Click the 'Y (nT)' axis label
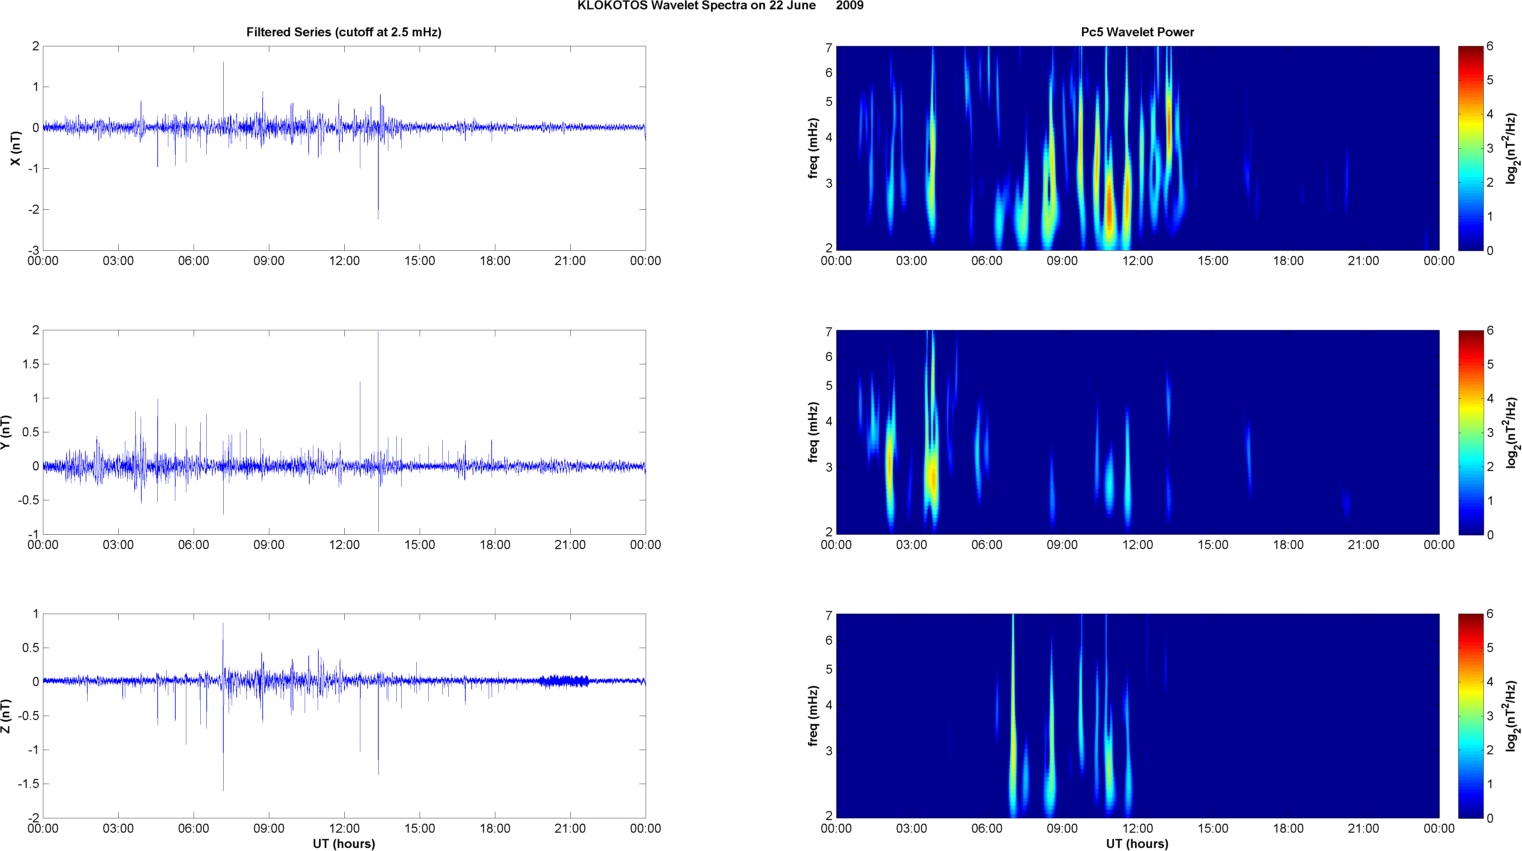1522x851 pixels. pos(7,432)
